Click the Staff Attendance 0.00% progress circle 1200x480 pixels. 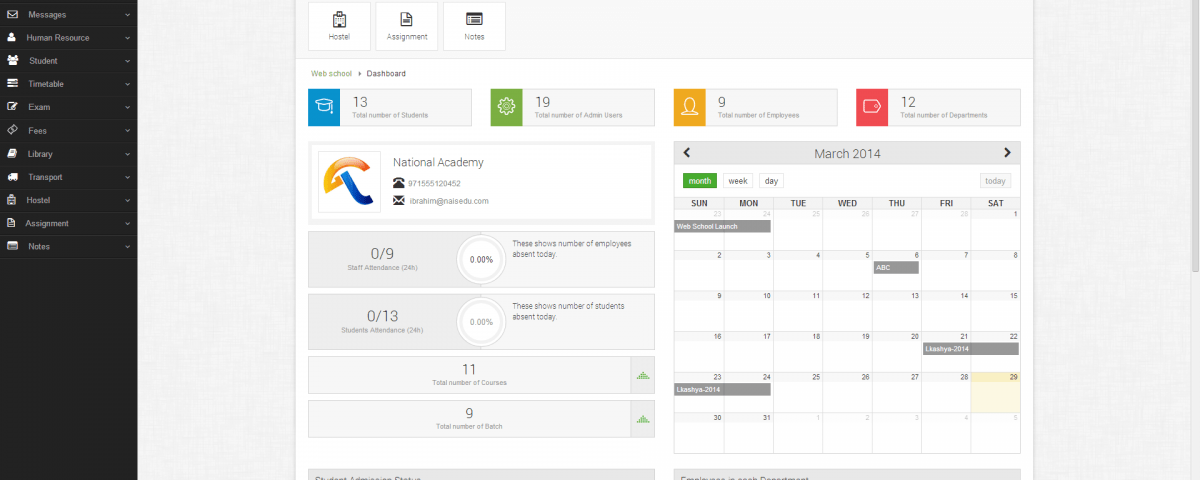pyautogui.click(x=481, y=259)
